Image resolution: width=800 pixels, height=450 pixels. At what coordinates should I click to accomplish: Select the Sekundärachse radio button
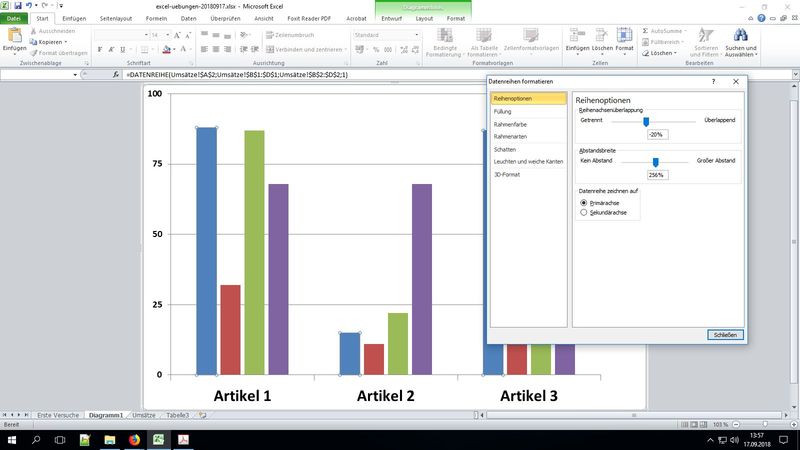tap(584, 213)
